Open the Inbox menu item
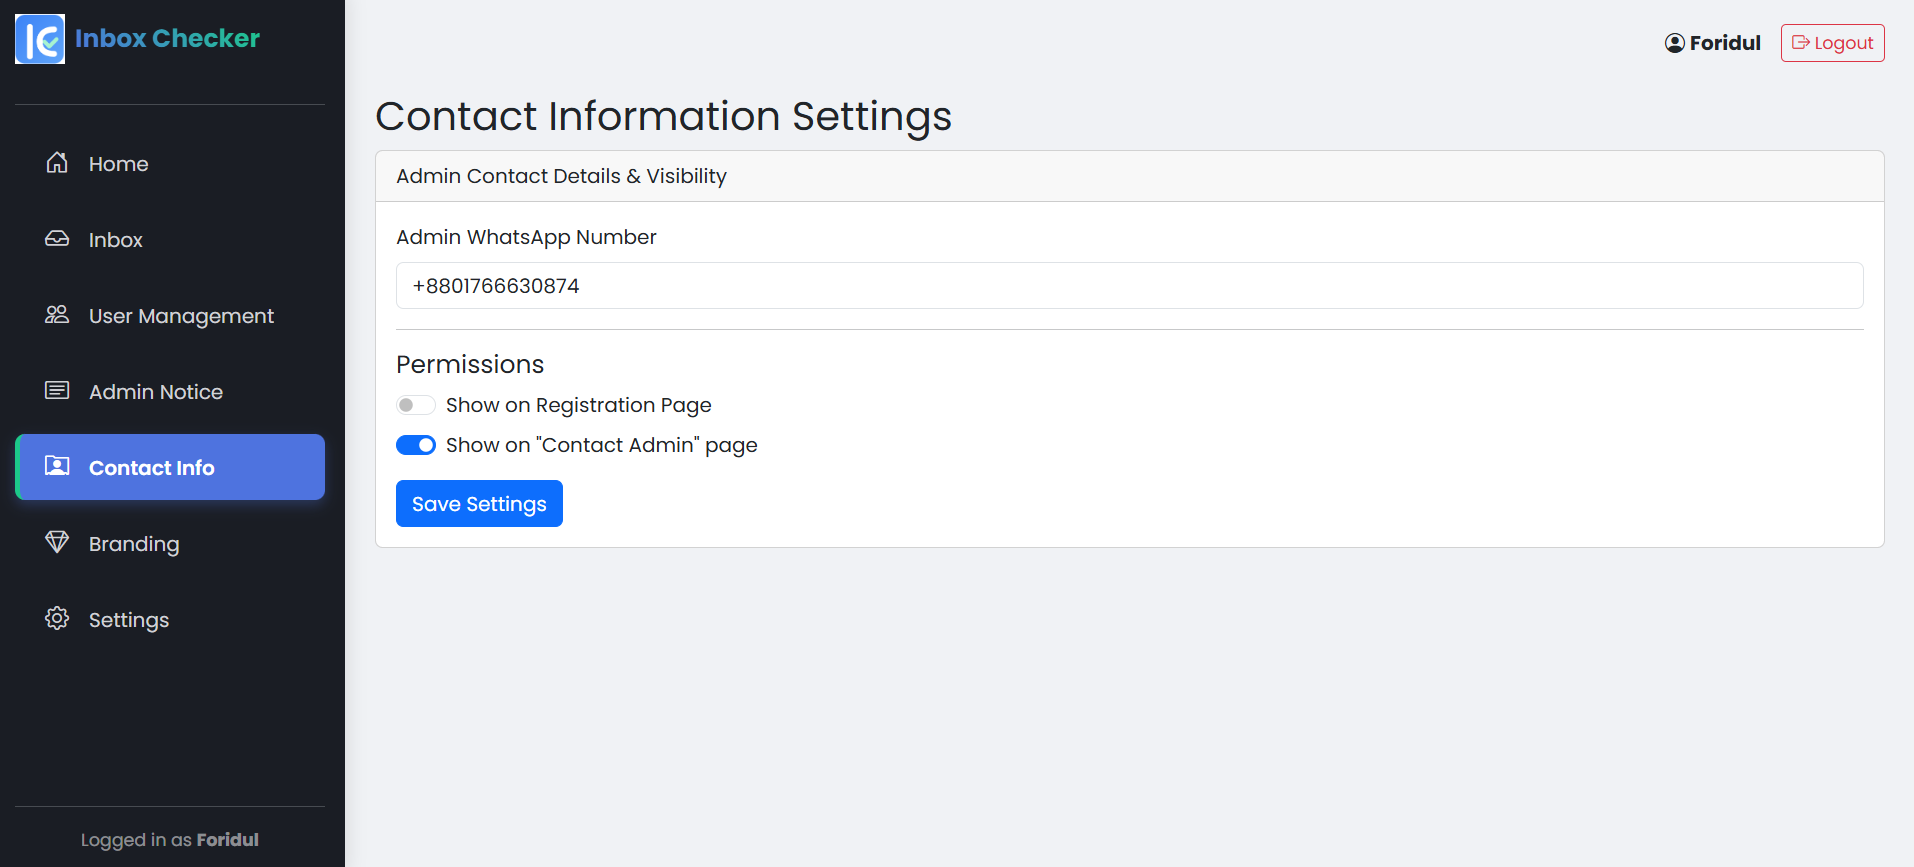The height and width of the screenshot is (867, 1914). point(170,239)
